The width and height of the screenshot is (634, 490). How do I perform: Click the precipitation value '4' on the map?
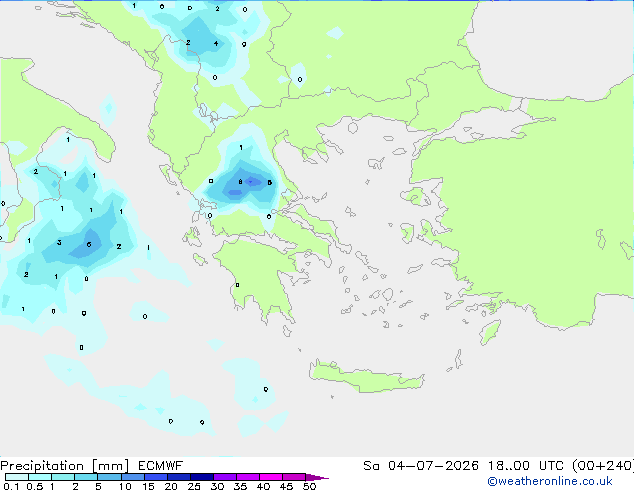(216, 43)
